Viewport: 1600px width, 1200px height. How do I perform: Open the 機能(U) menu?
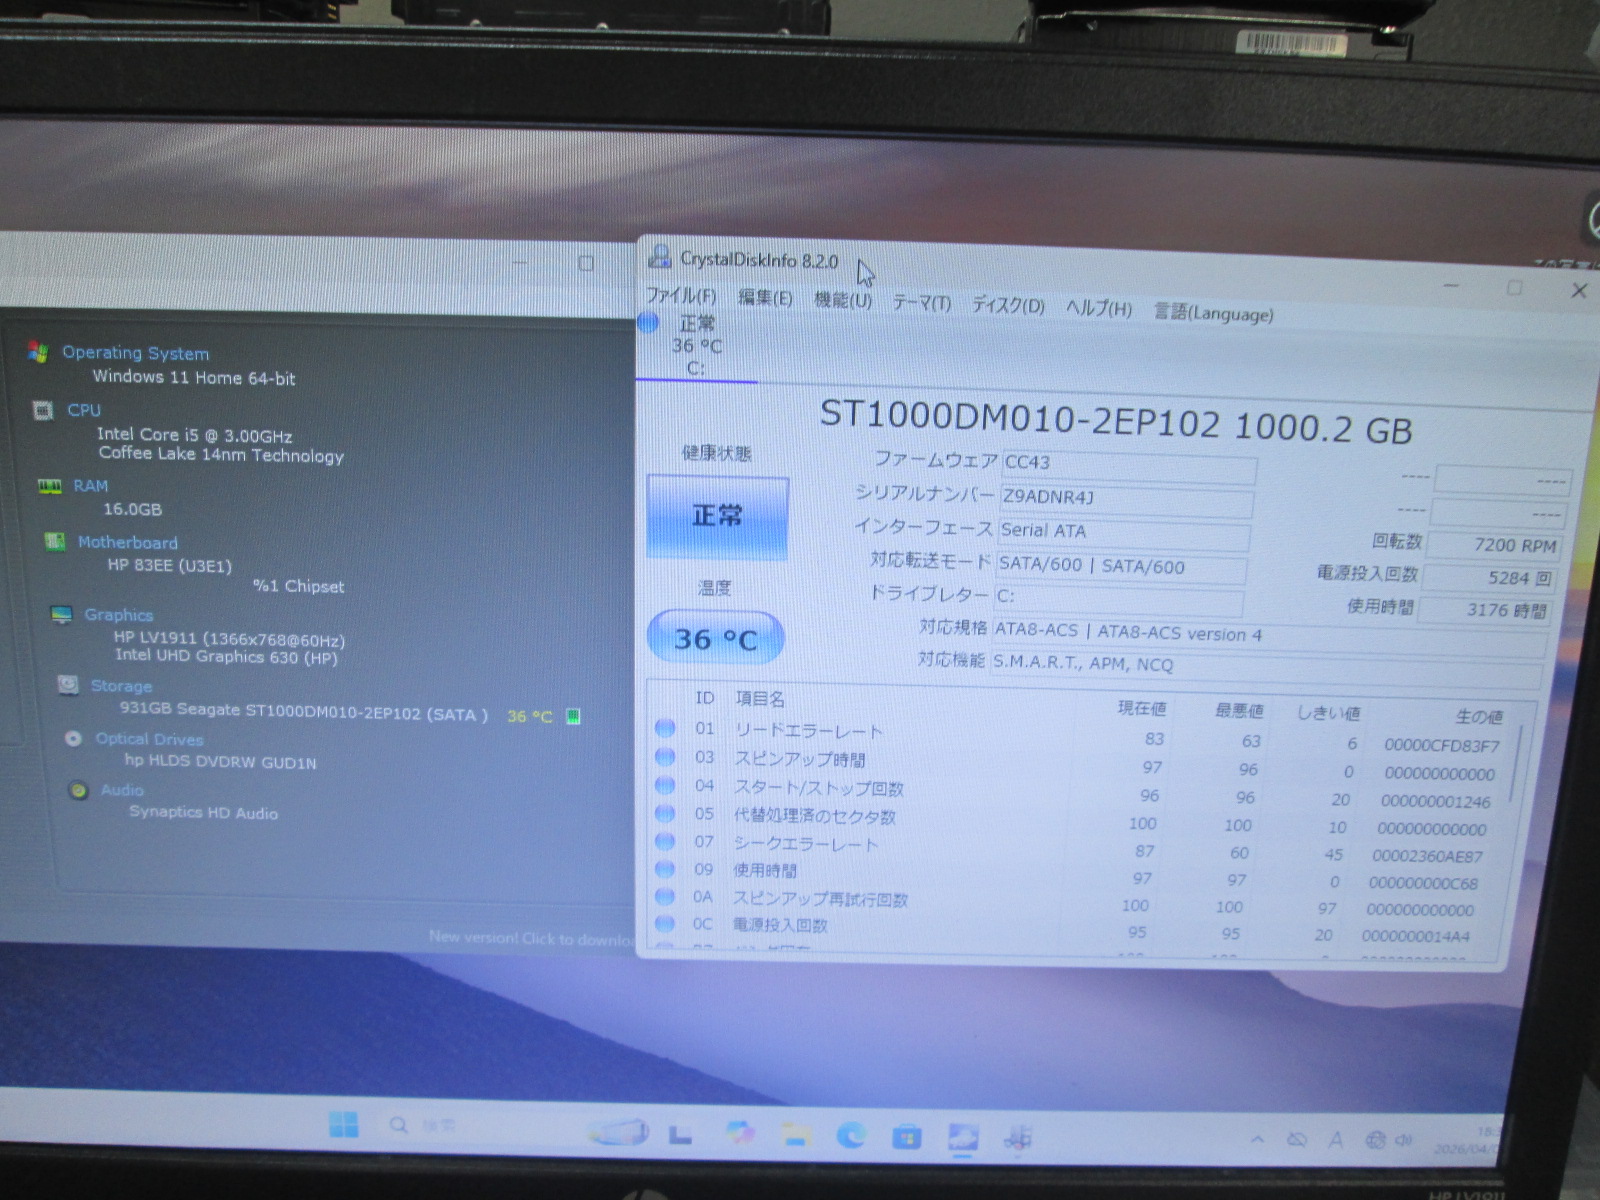(842, 300)
